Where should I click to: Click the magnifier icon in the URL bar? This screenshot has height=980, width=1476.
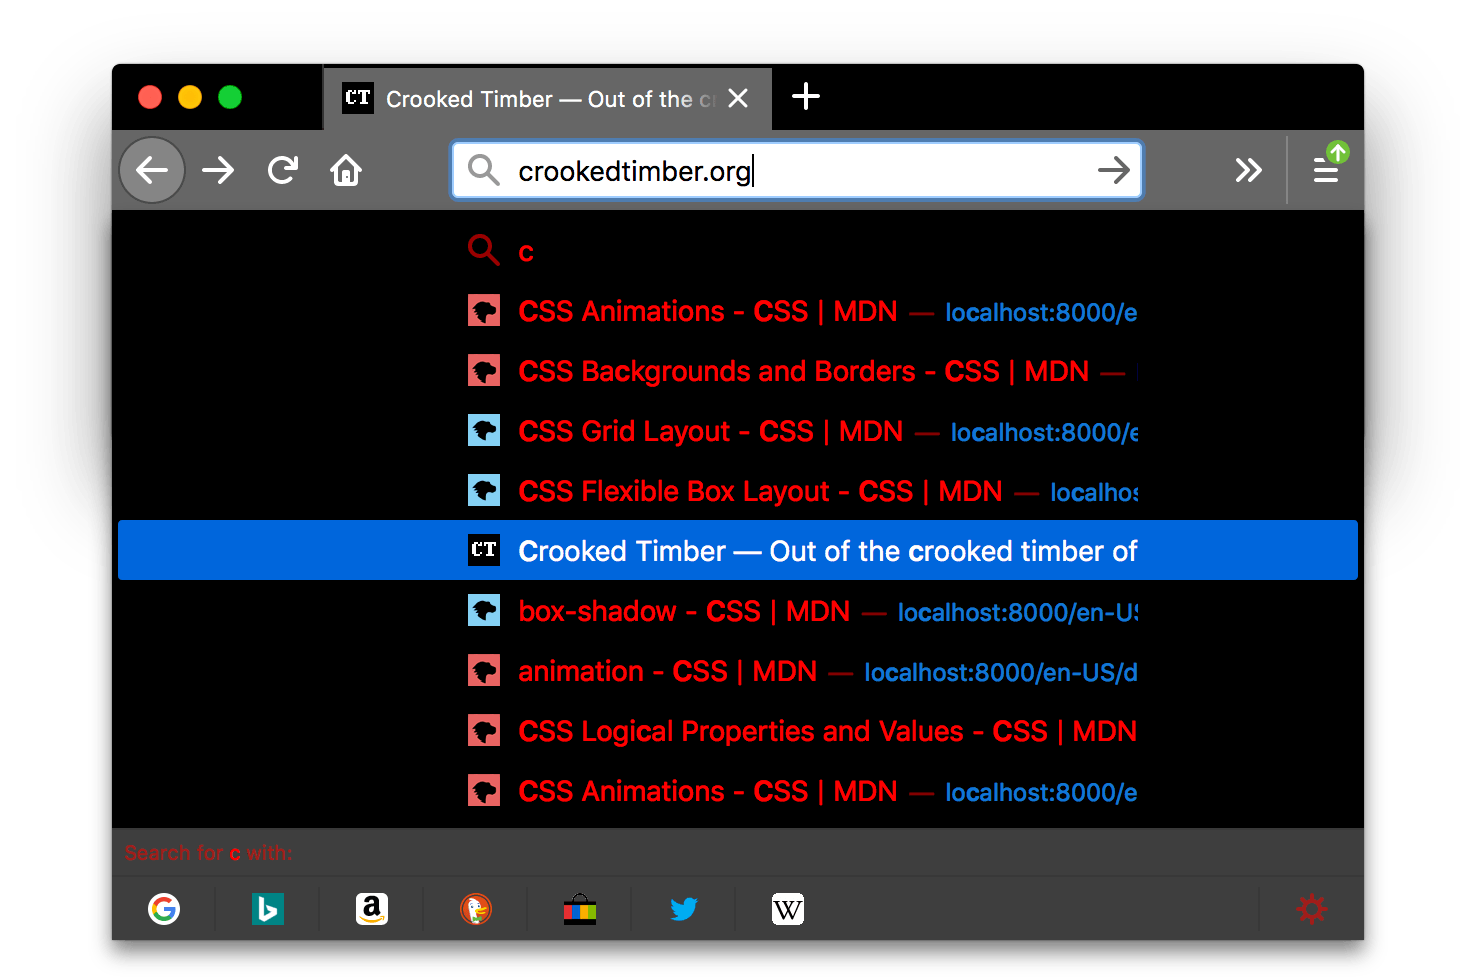coord(484,170)
